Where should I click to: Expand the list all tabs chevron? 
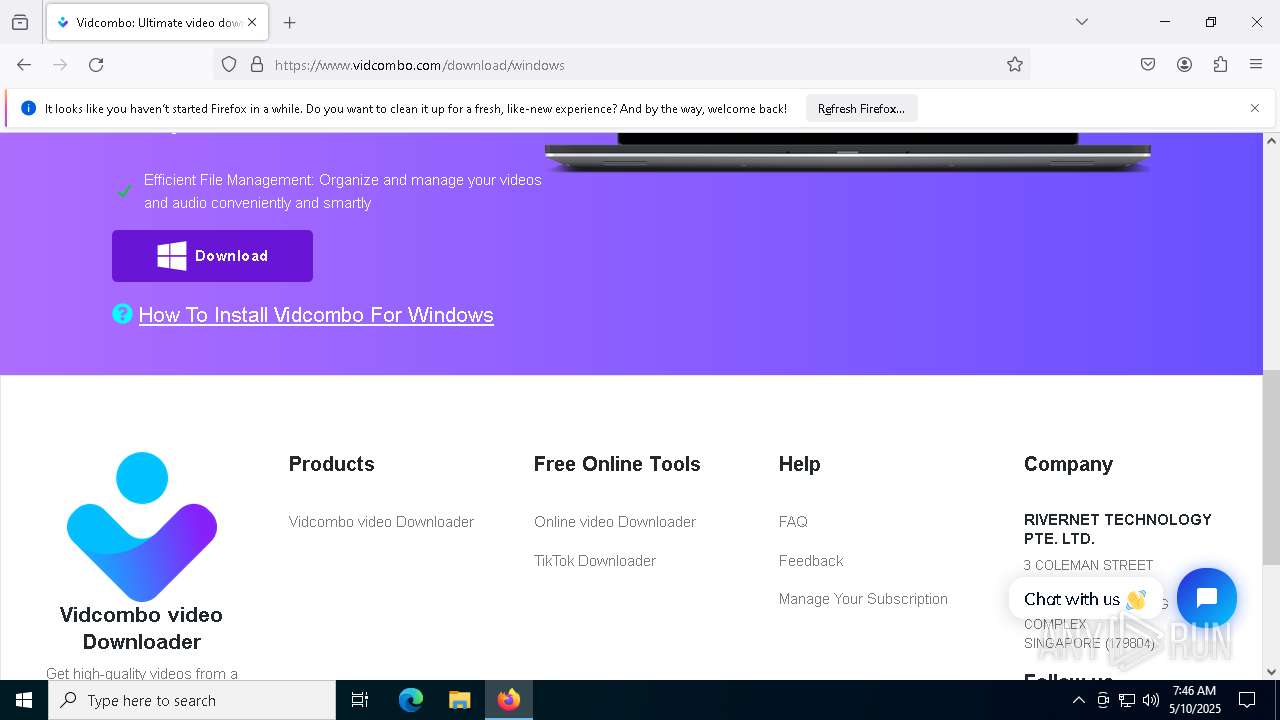coord(1082,22)
